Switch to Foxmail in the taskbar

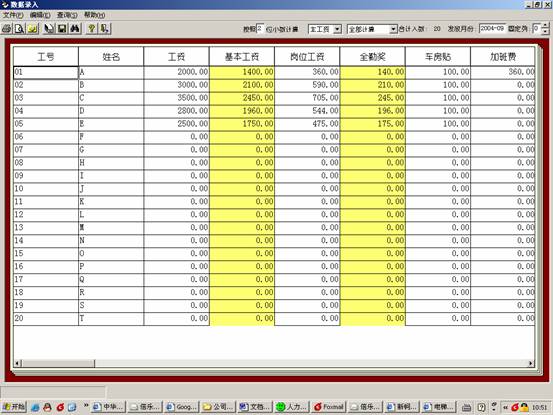329,407
